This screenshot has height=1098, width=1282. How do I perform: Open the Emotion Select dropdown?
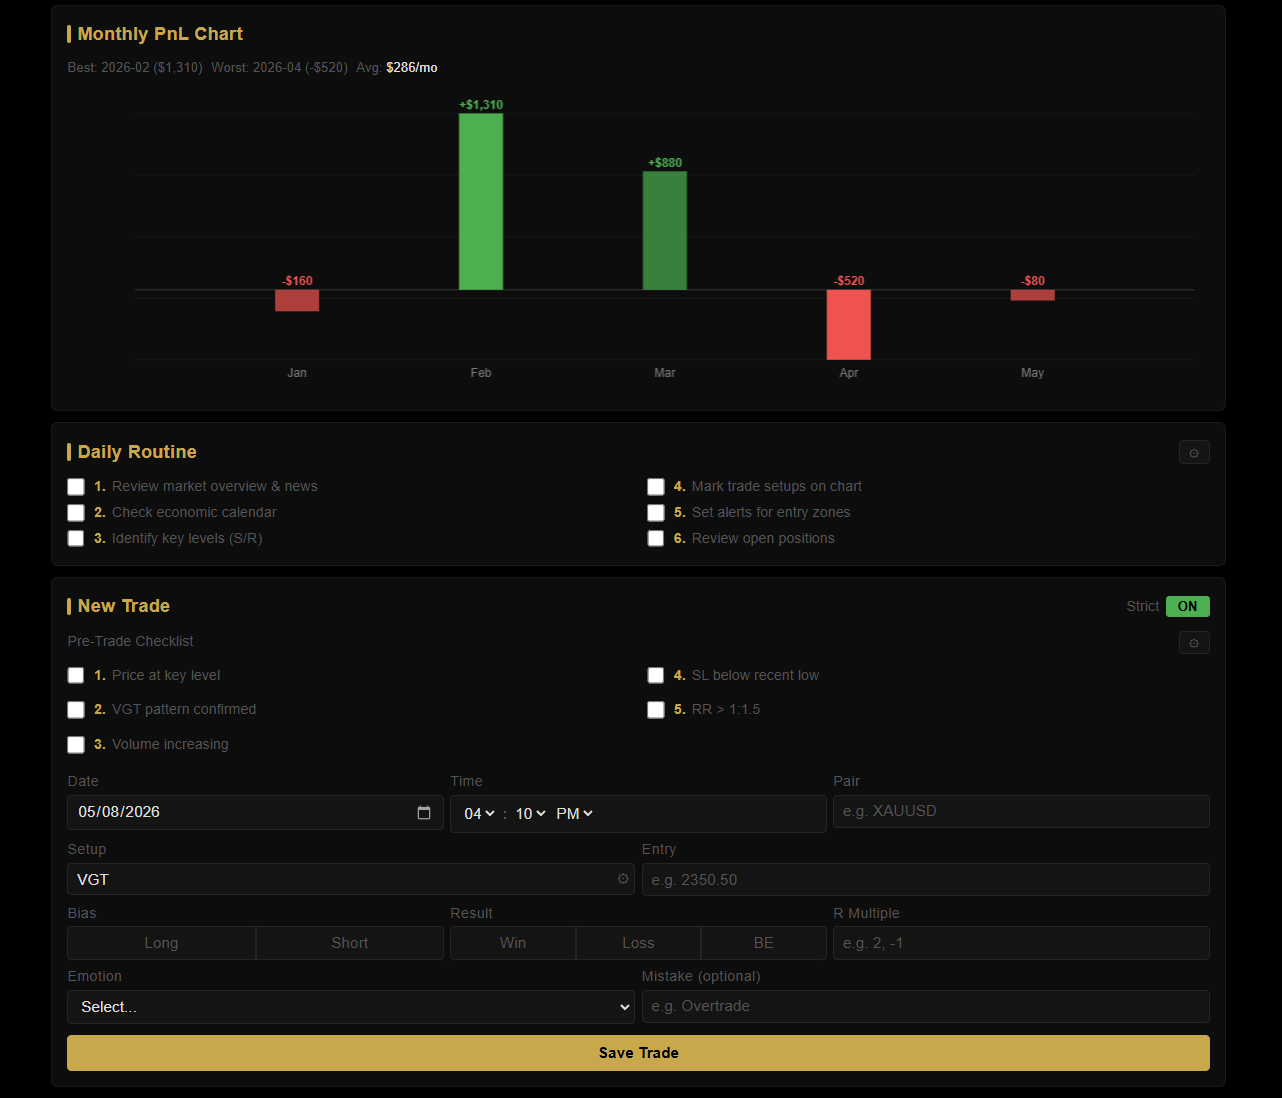click(x=351, y=1007)
